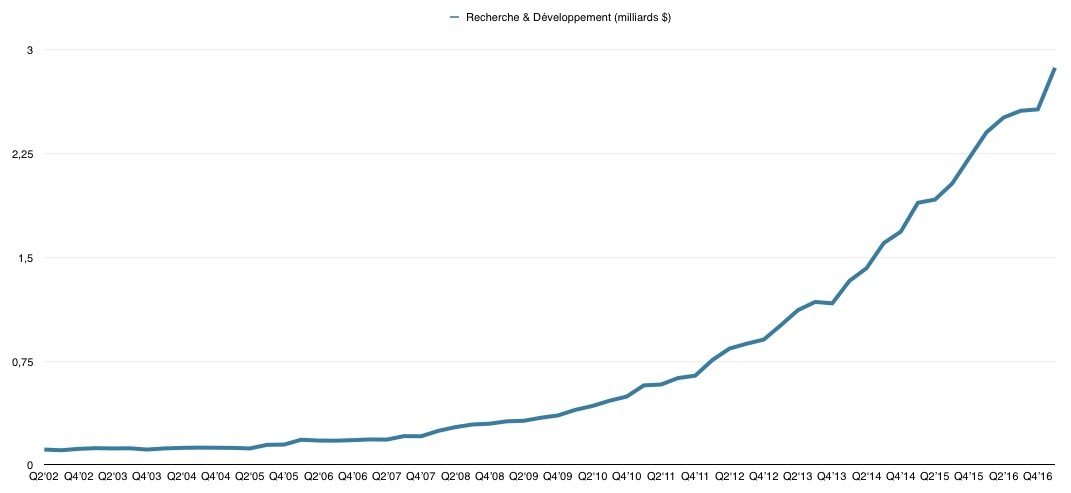Click the Q4'10 axis label
Screen dimensions: 1071x493
pyautogui.click(x=627, y=476)
